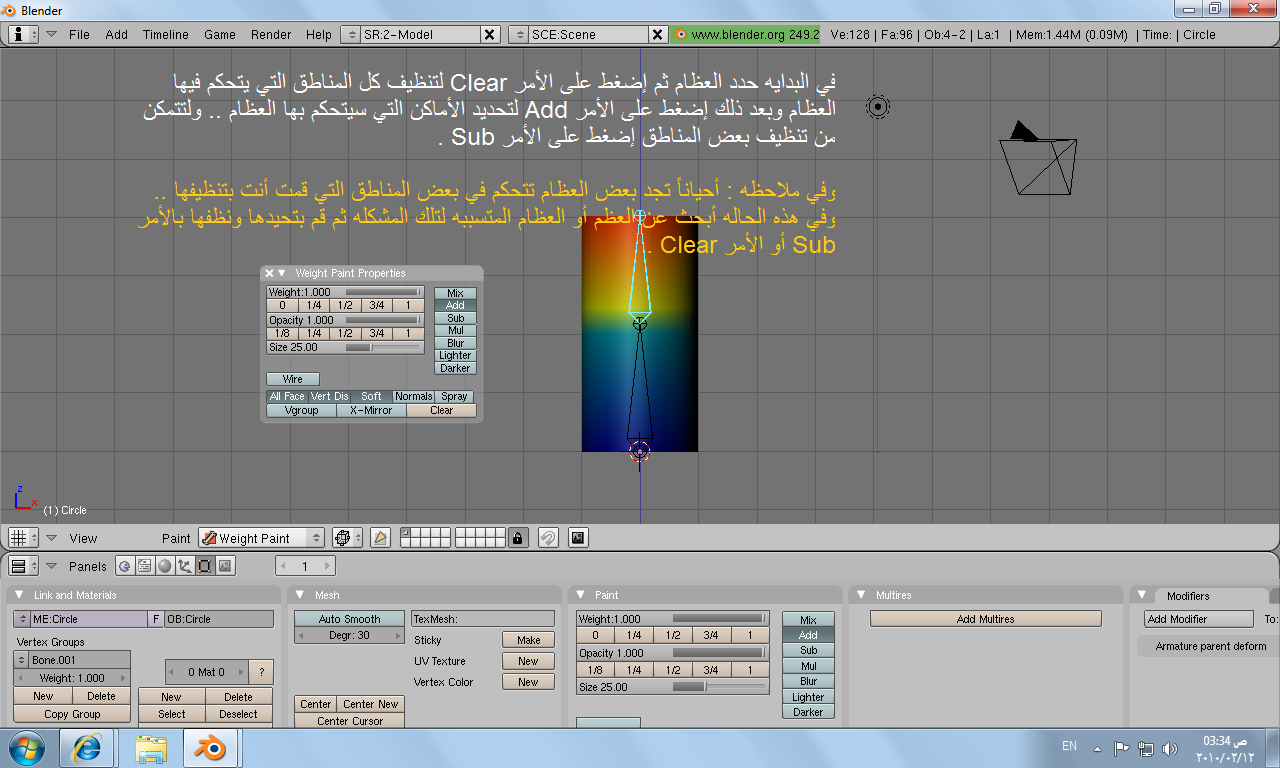Open the Paint menu in 3D header
This screenshot has width=1280, height=768.
[176, 538]
